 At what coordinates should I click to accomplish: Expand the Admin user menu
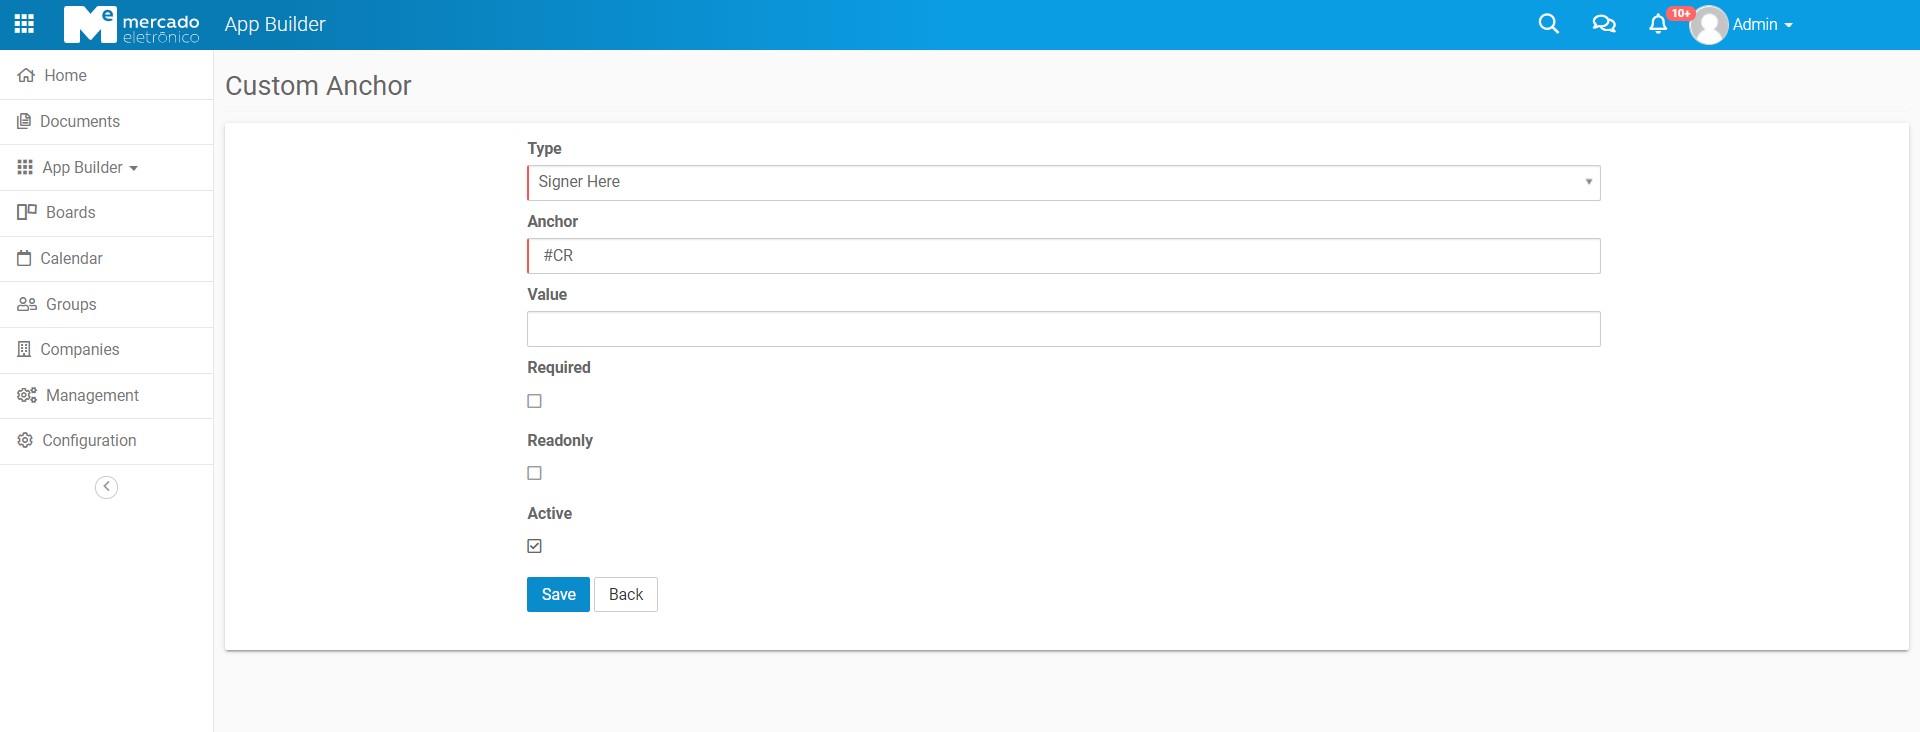[1762, 25]
